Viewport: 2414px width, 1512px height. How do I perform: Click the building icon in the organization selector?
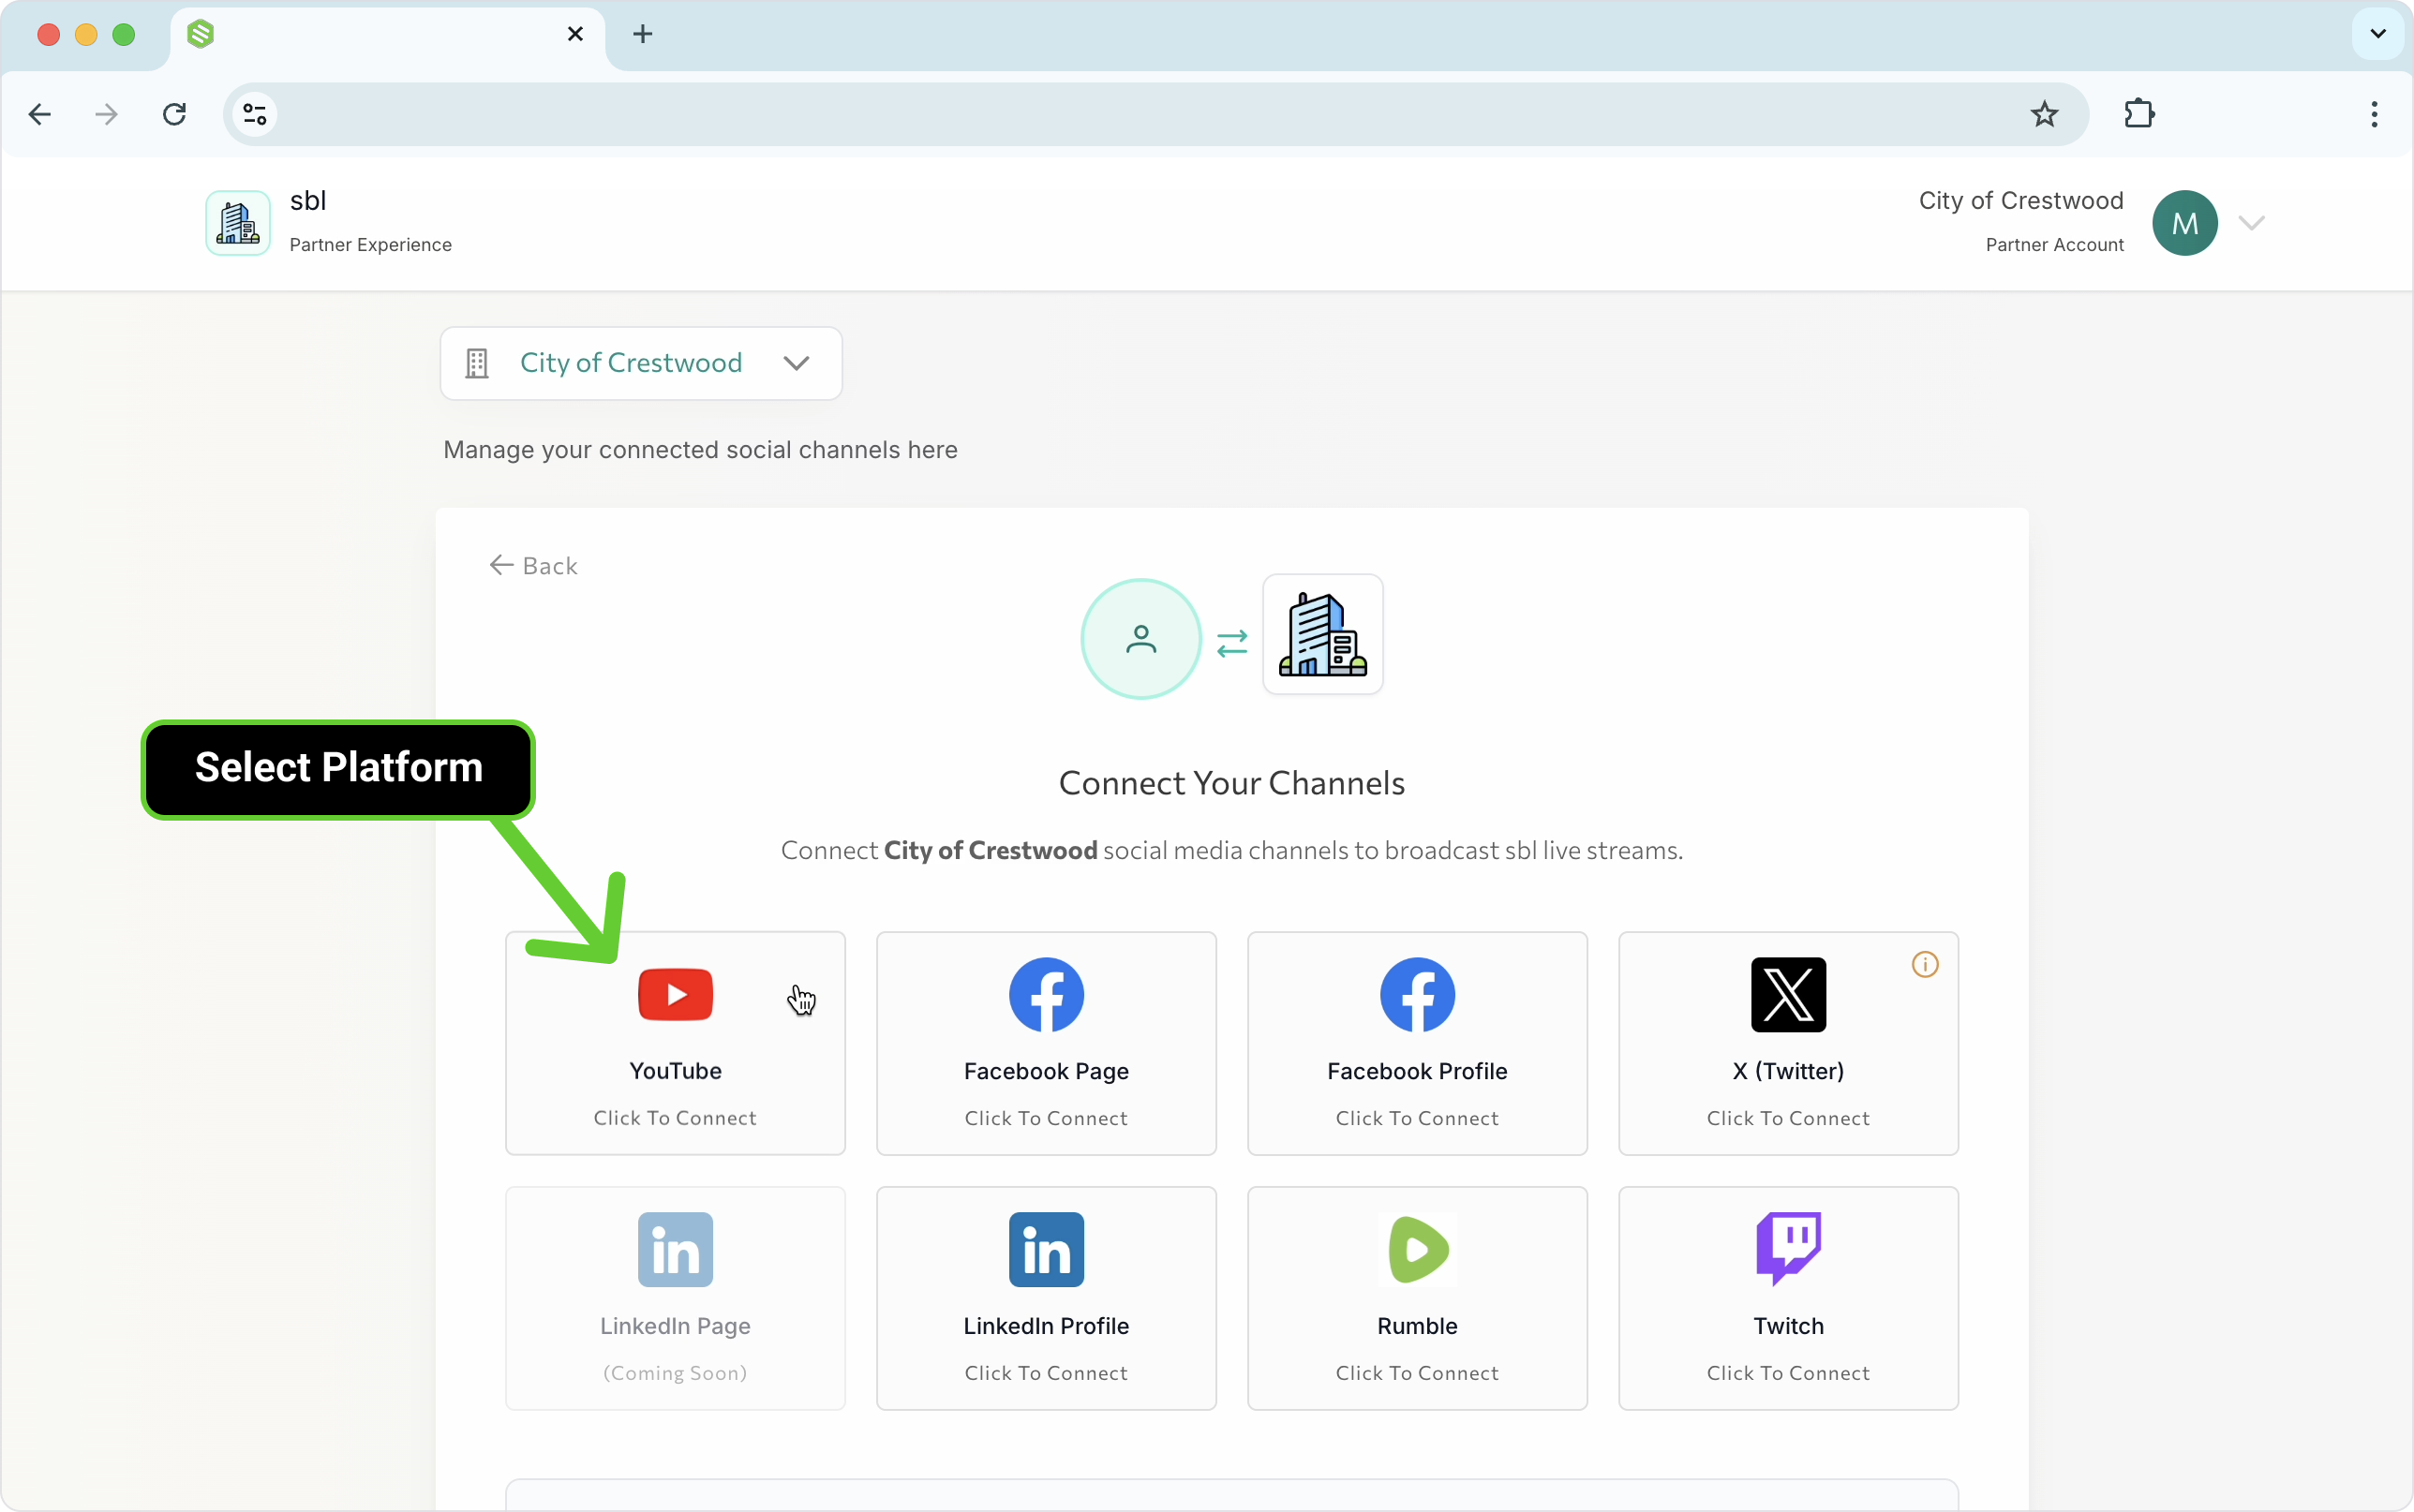pyautogui.click(x=477, y=363)
